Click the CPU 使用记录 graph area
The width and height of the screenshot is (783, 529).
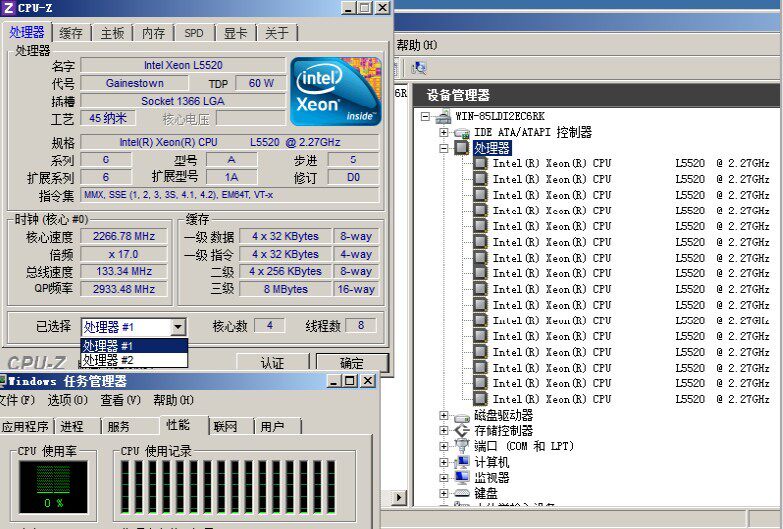[228, 488]
